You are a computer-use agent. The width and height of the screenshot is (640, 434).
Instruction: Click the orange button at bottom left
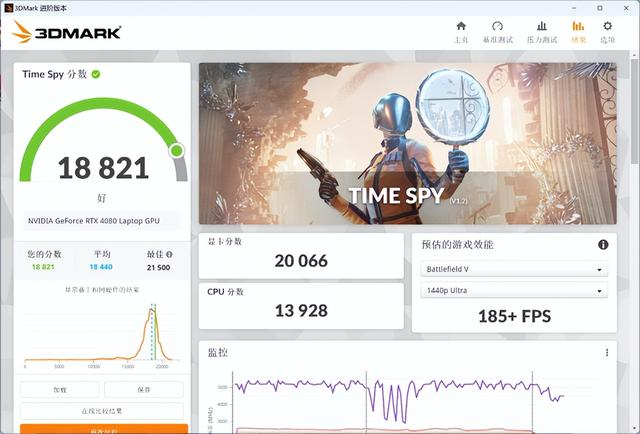click(104, 429)
